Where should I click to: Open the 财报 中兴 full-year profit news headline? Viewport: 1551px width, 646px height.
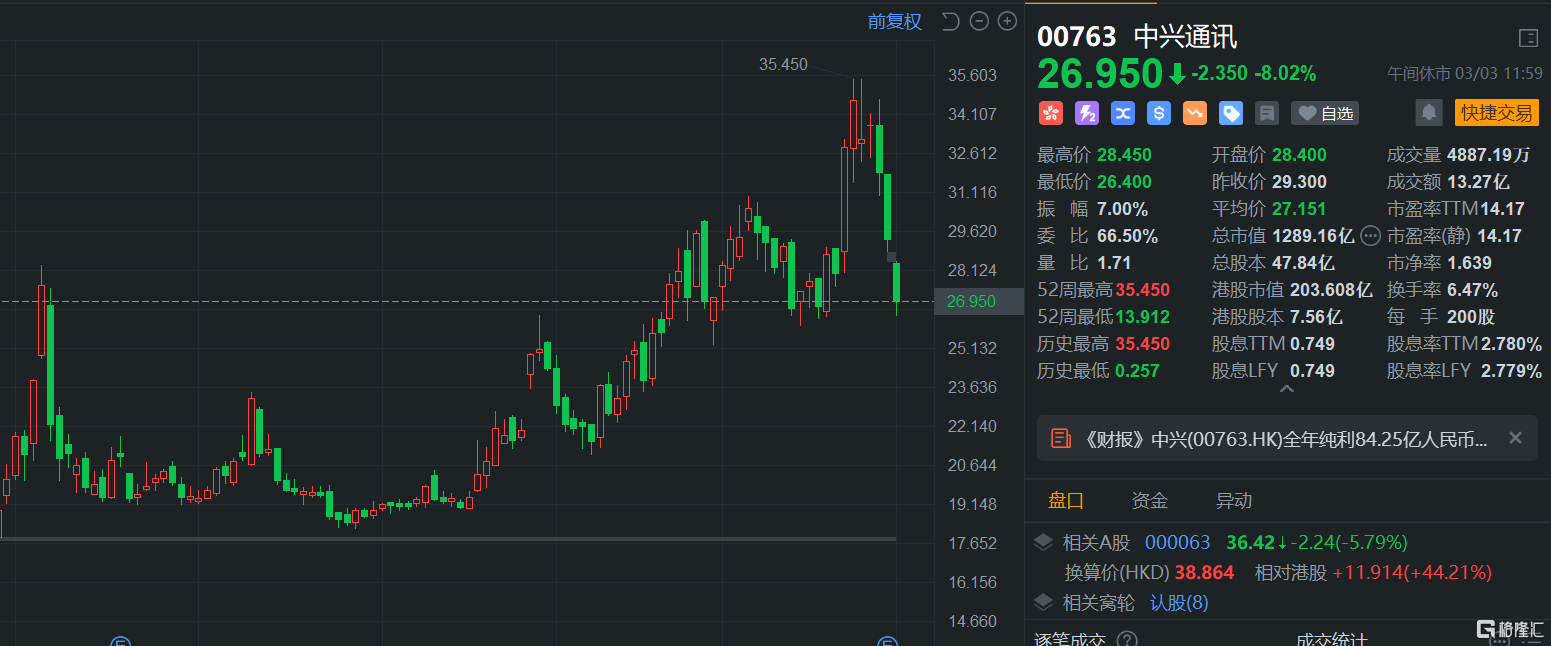pos(1285,438)
